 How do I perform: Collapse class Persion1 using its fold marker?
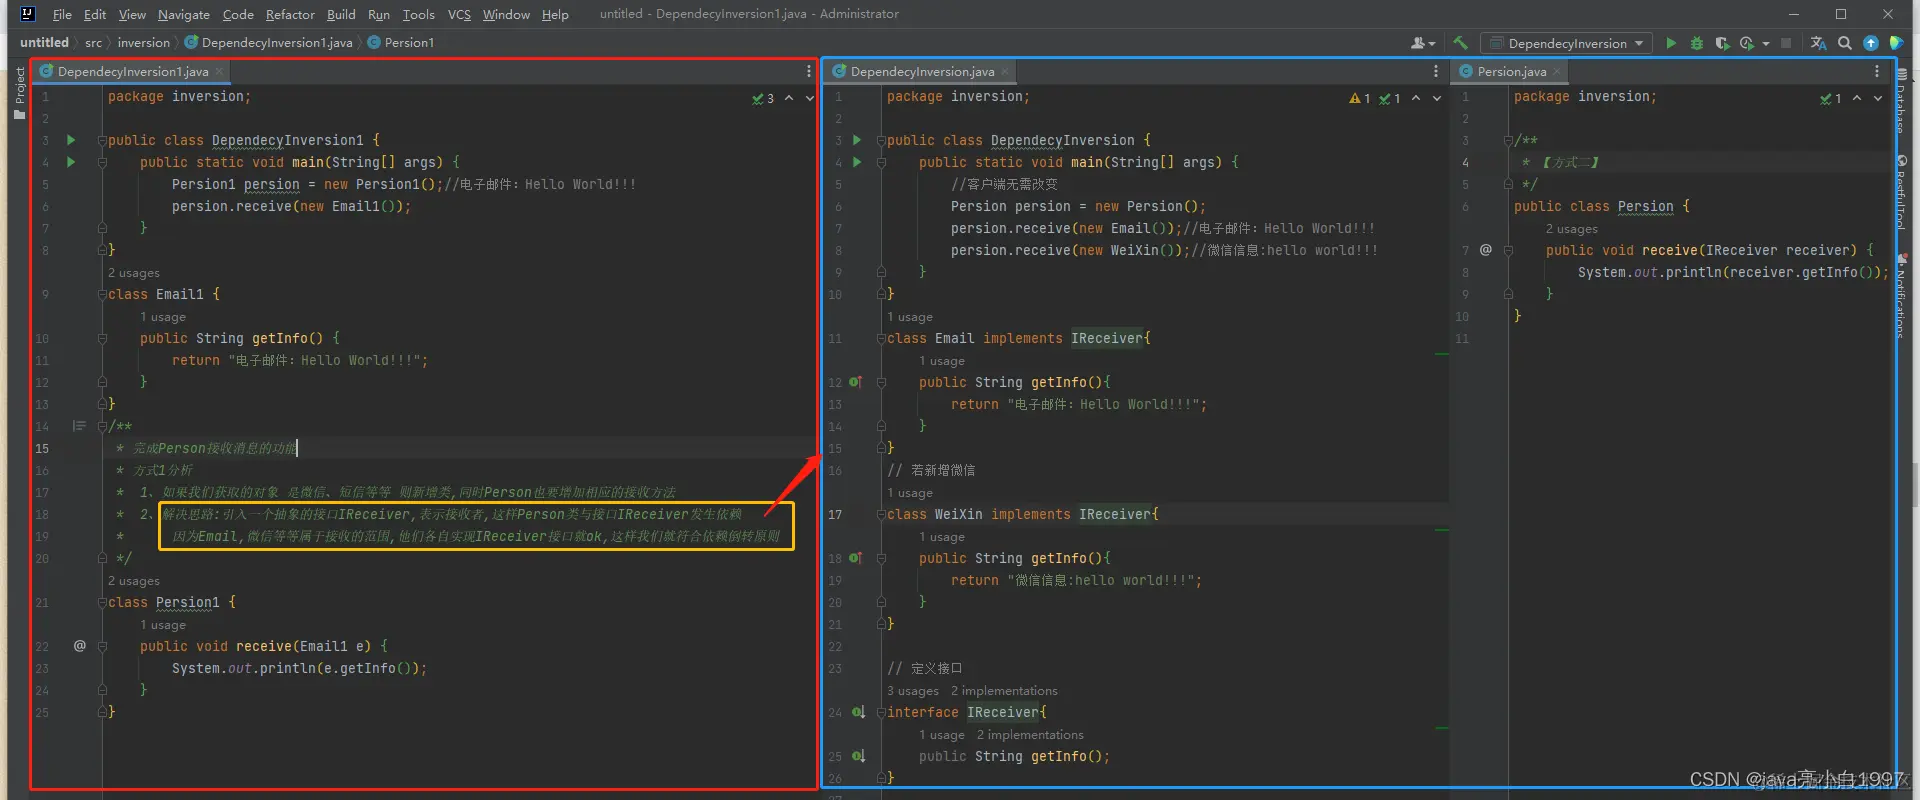[x=102, y=602]
